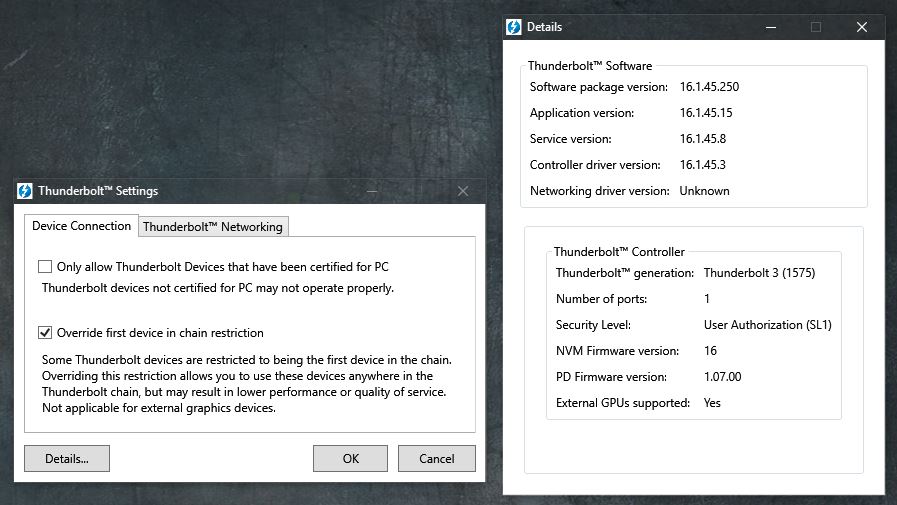This screenshot has height=505, width=897.
Task: Click the Details window title text
Action: coord(544,27)
